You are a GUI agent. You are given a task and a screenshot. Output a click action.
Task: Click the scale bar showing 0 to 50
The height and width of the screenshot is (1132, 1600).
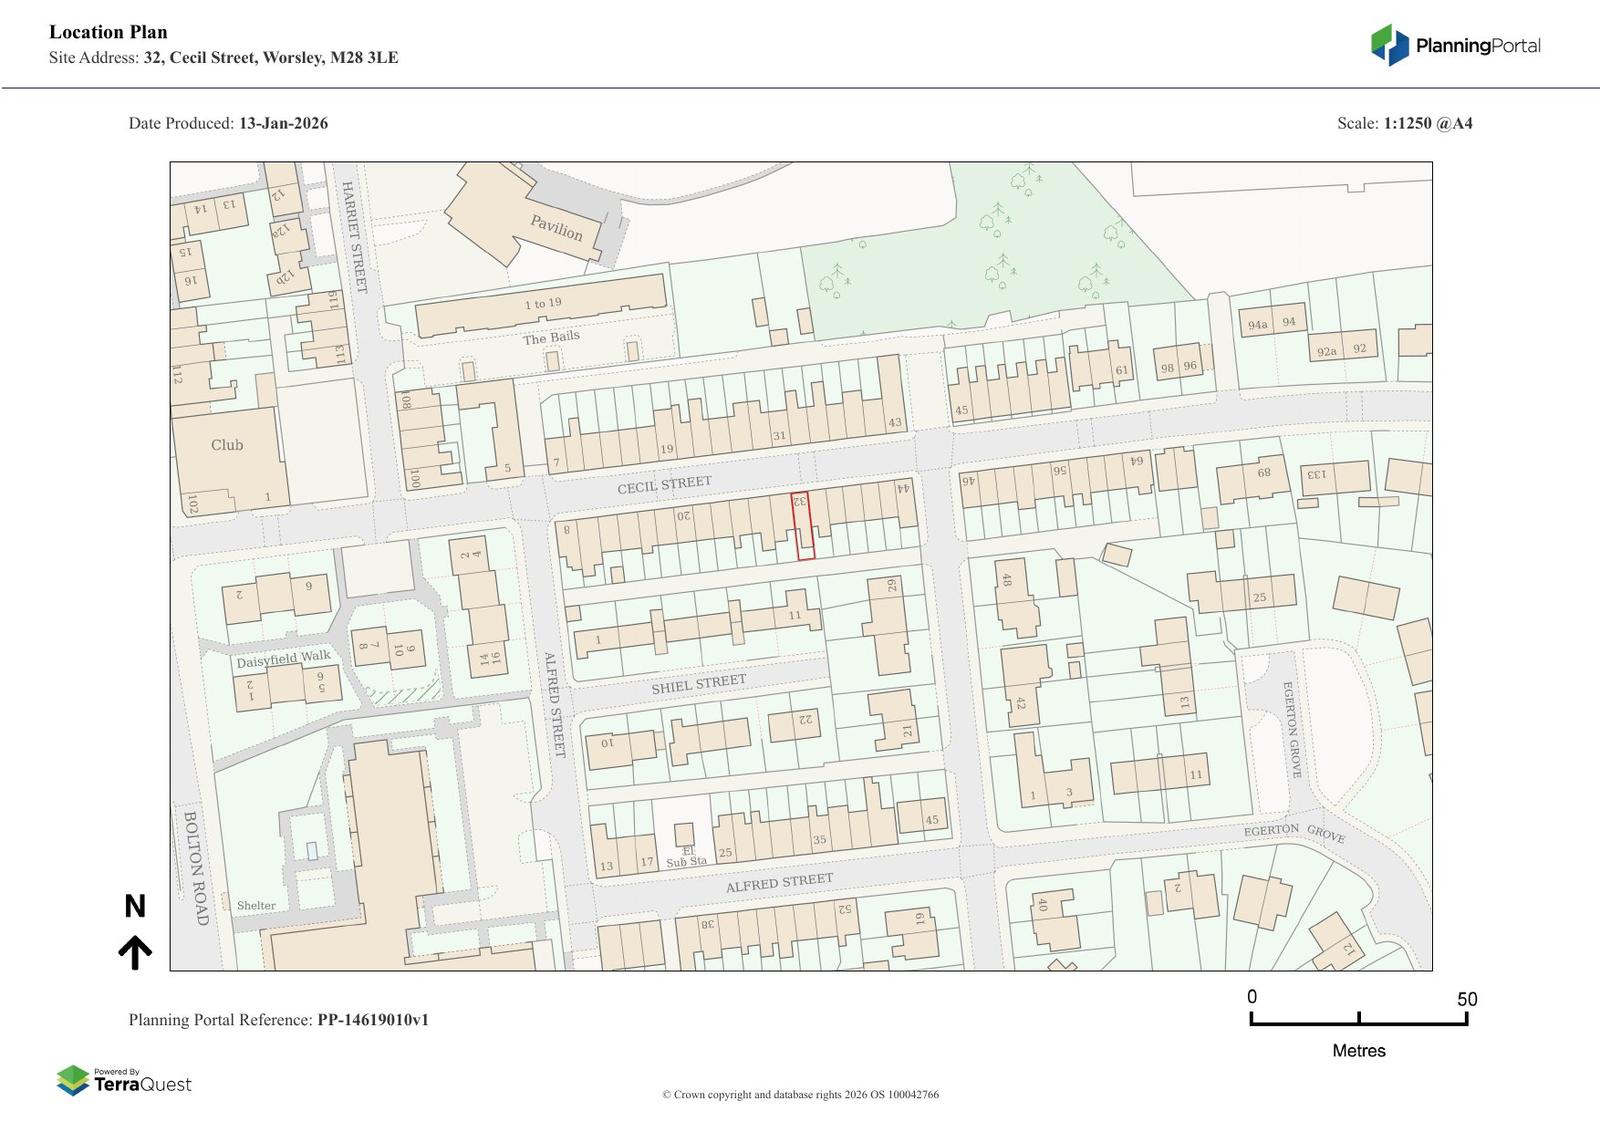1358,1019
